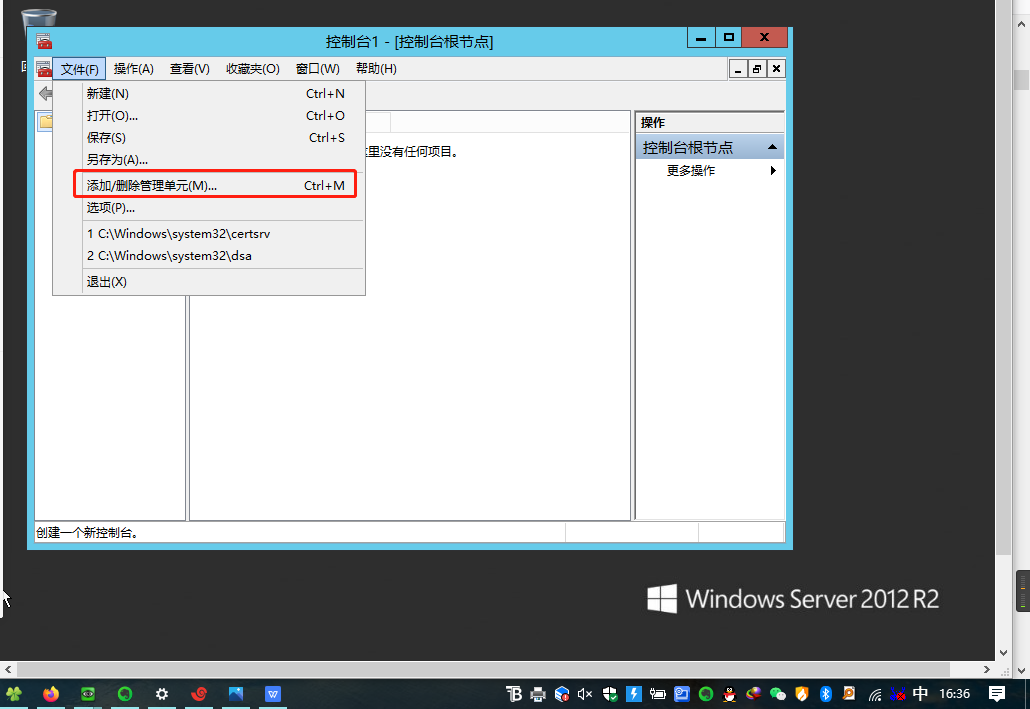Select 添加/删除管理单元(M)... menu entry
The width and height of the screenshot is (1030, 709).
click(215, 185)
